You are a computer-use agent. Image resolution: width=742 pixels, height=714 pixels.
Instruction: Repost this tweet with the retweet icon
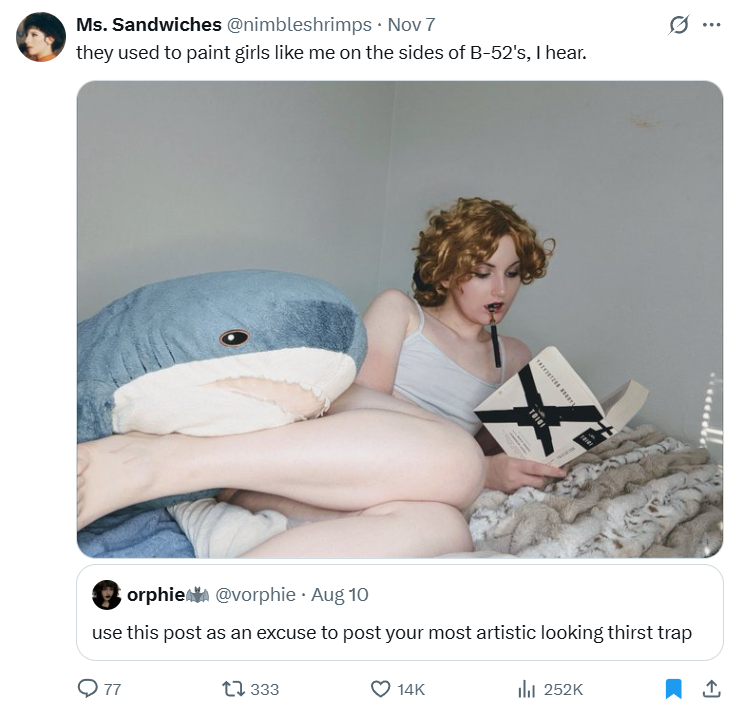pyautogui.click(x=233, y=689)
